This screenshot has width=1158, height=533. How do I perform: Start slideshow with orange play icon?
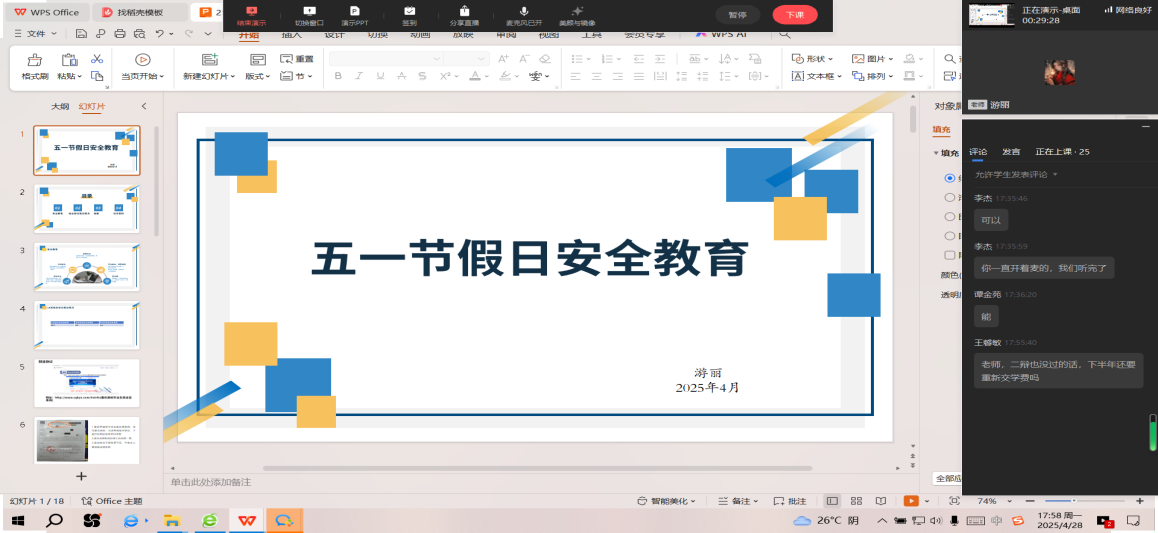coord(911,501)
